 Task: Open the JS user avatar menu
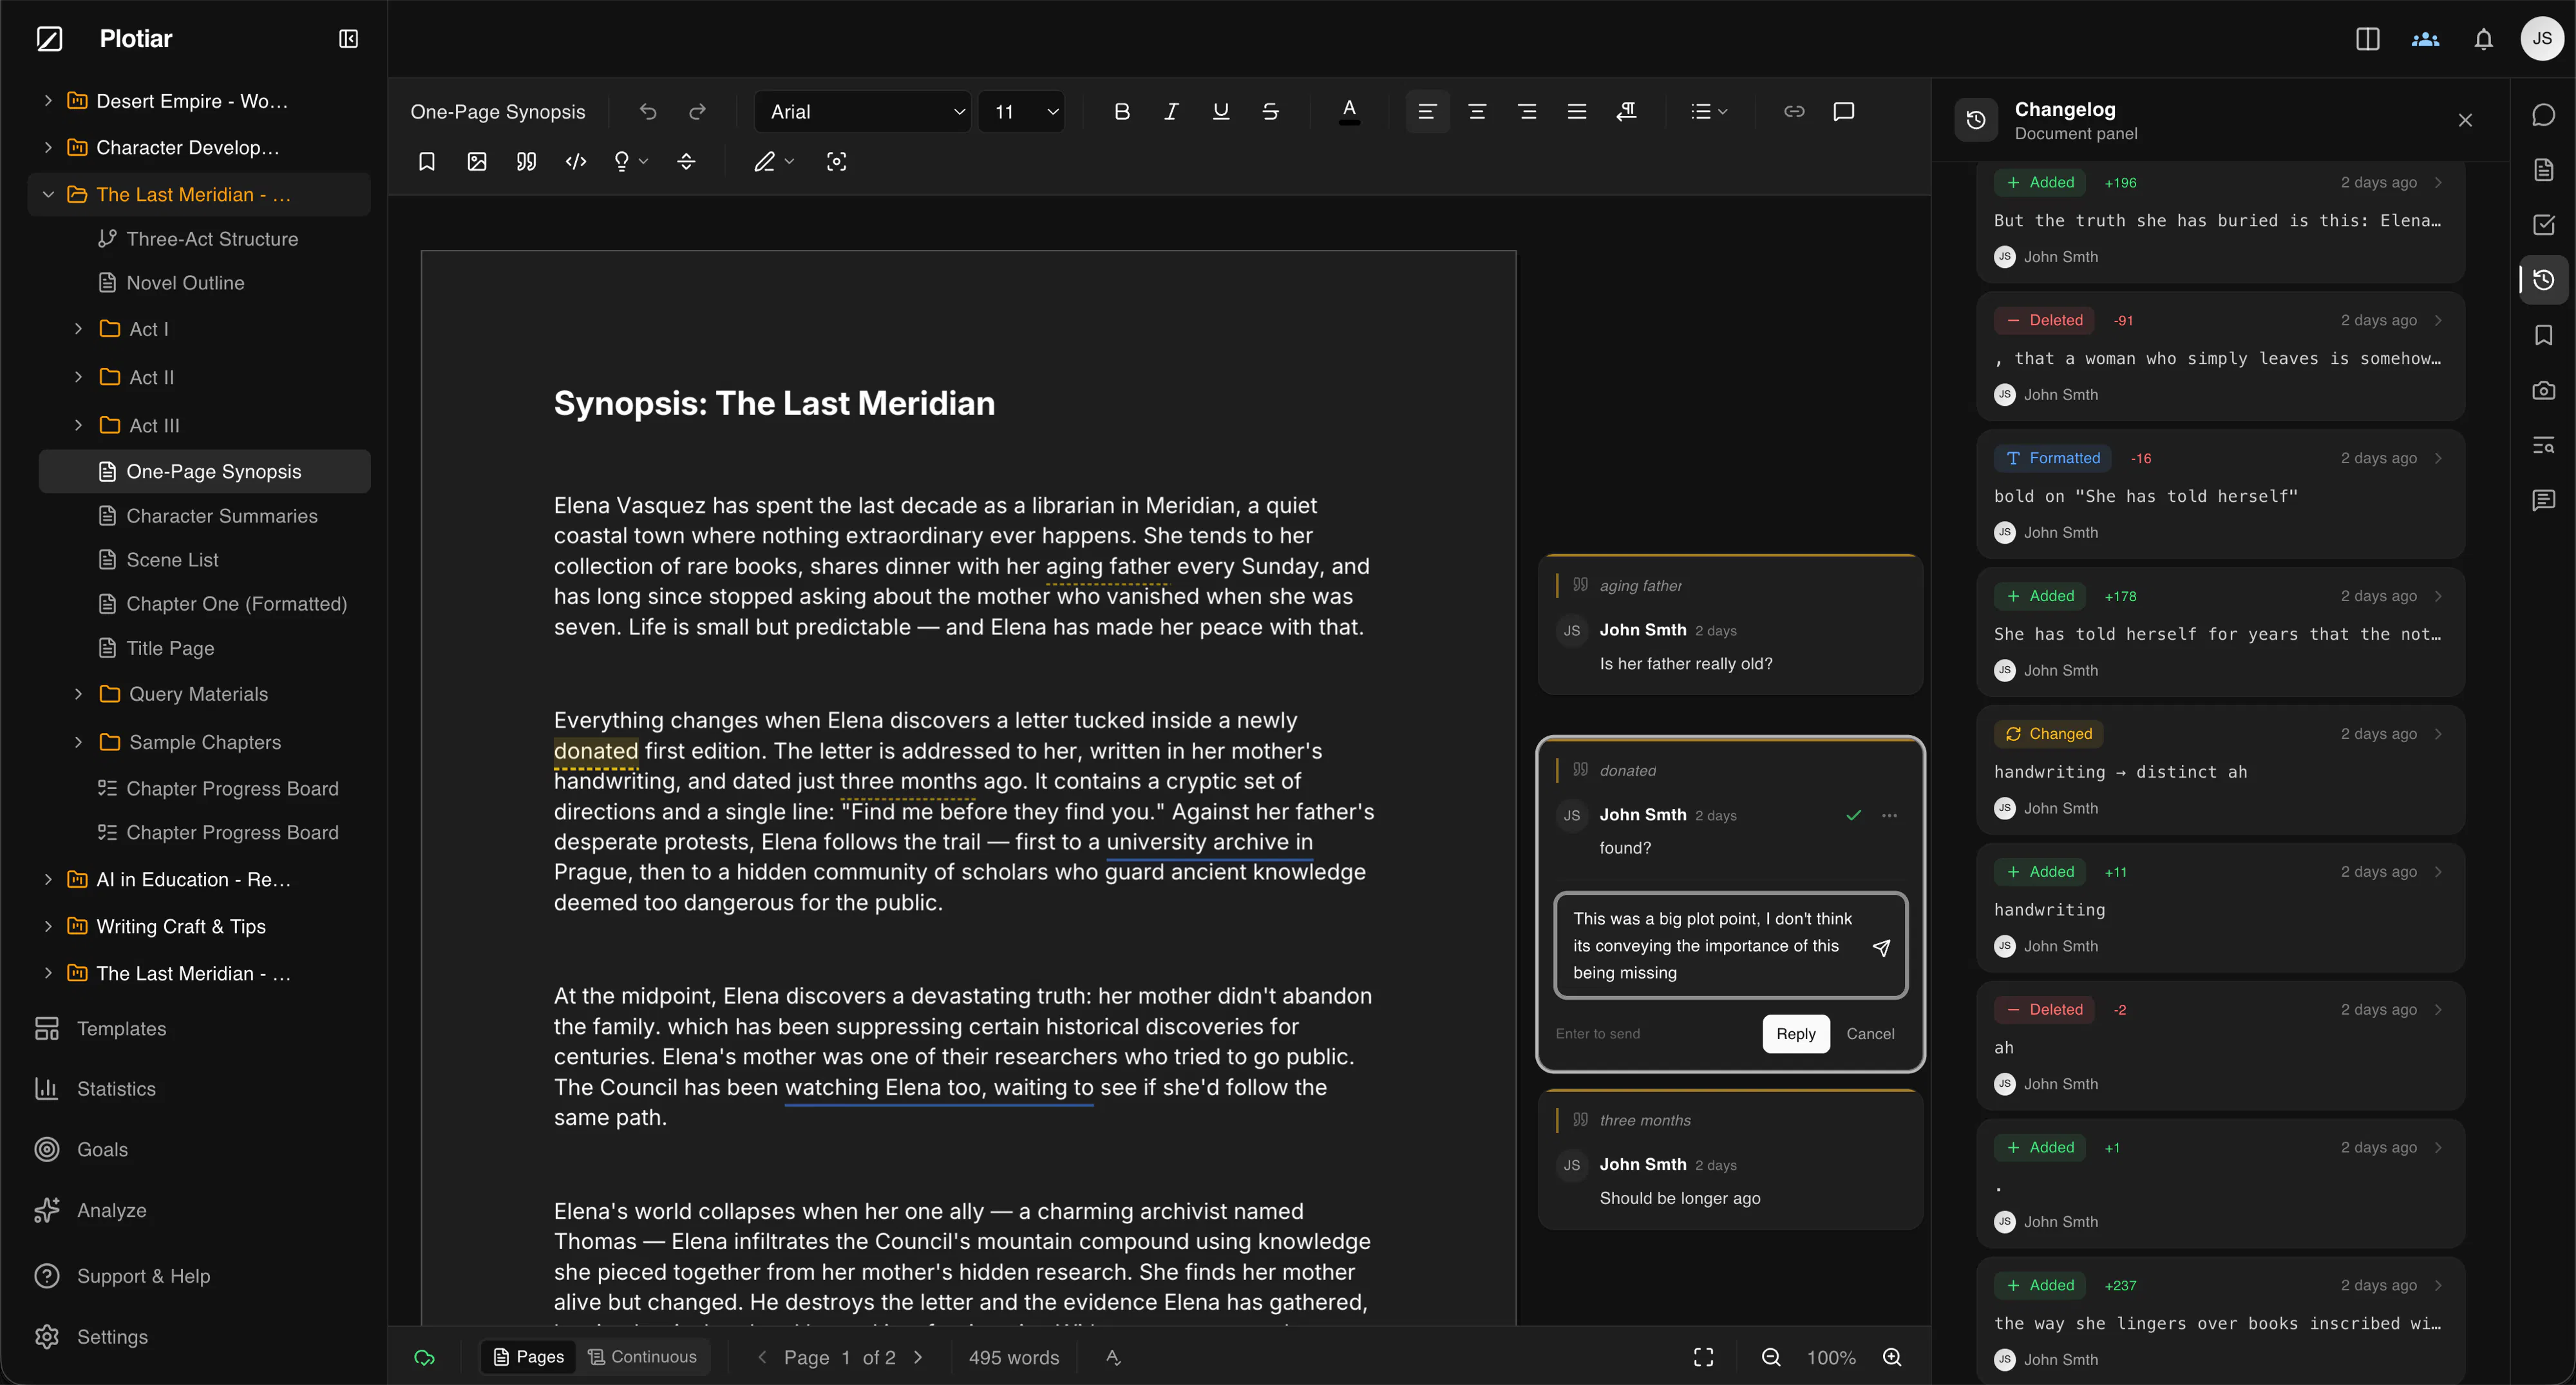[2541, 39]
